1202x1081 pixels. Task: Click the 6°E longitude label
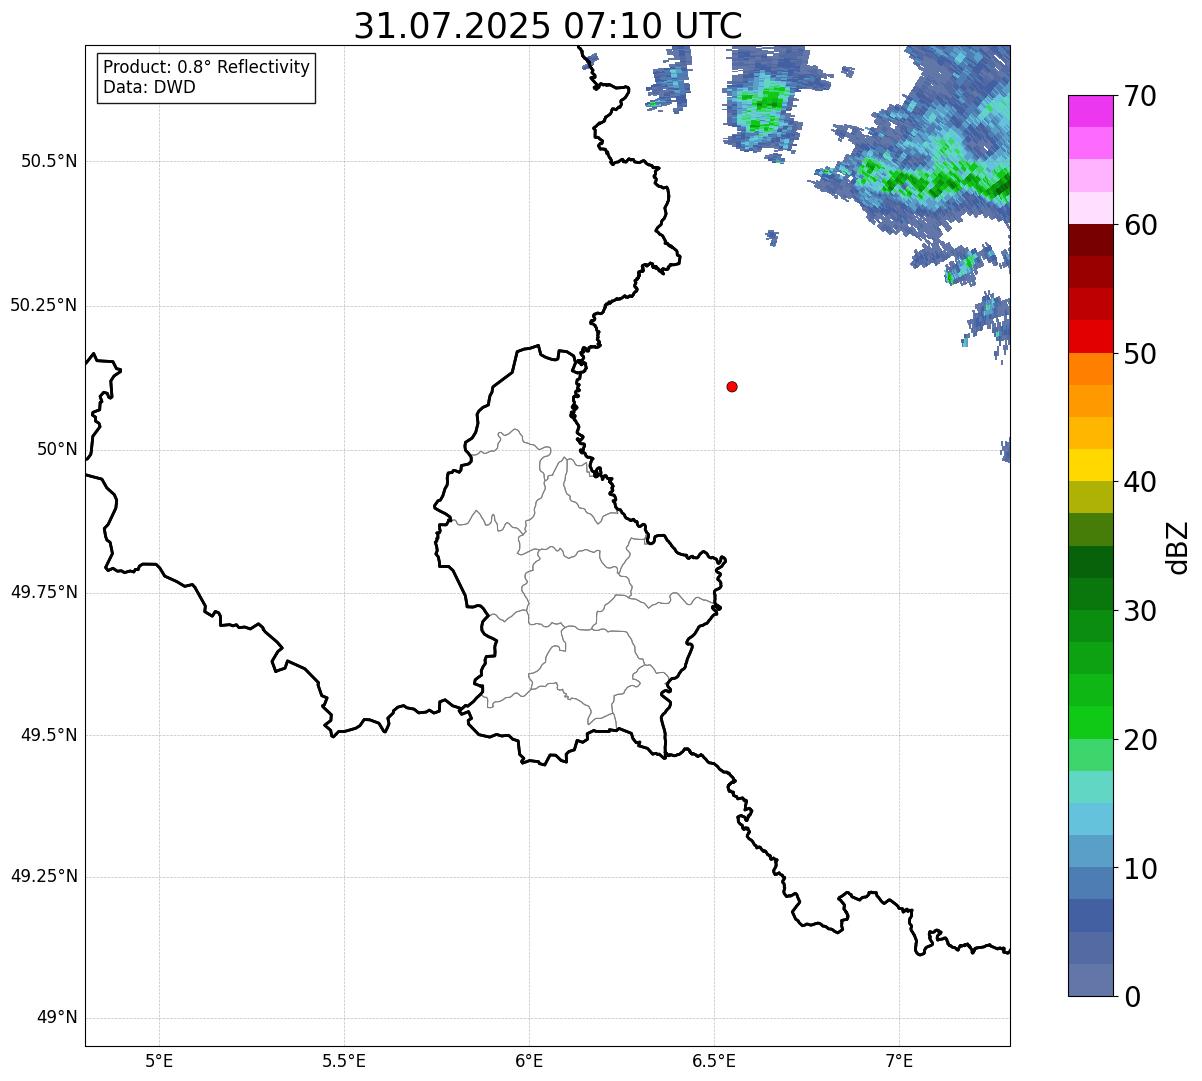[x=529, y=1061]
